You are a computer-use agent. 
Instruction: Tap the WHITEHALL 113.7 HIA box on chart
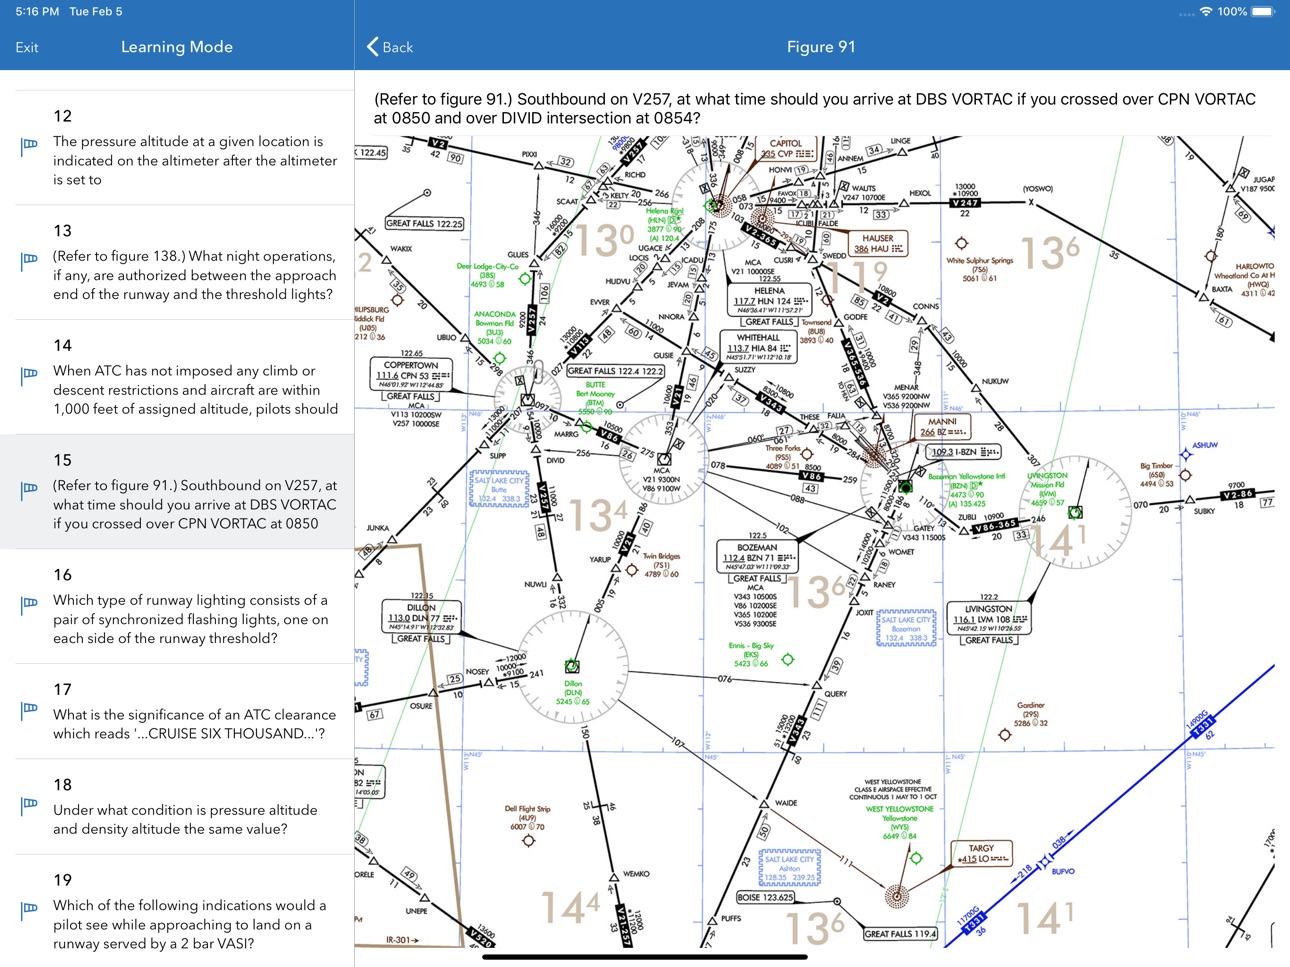pyautogui.click(x=758, y=346)
